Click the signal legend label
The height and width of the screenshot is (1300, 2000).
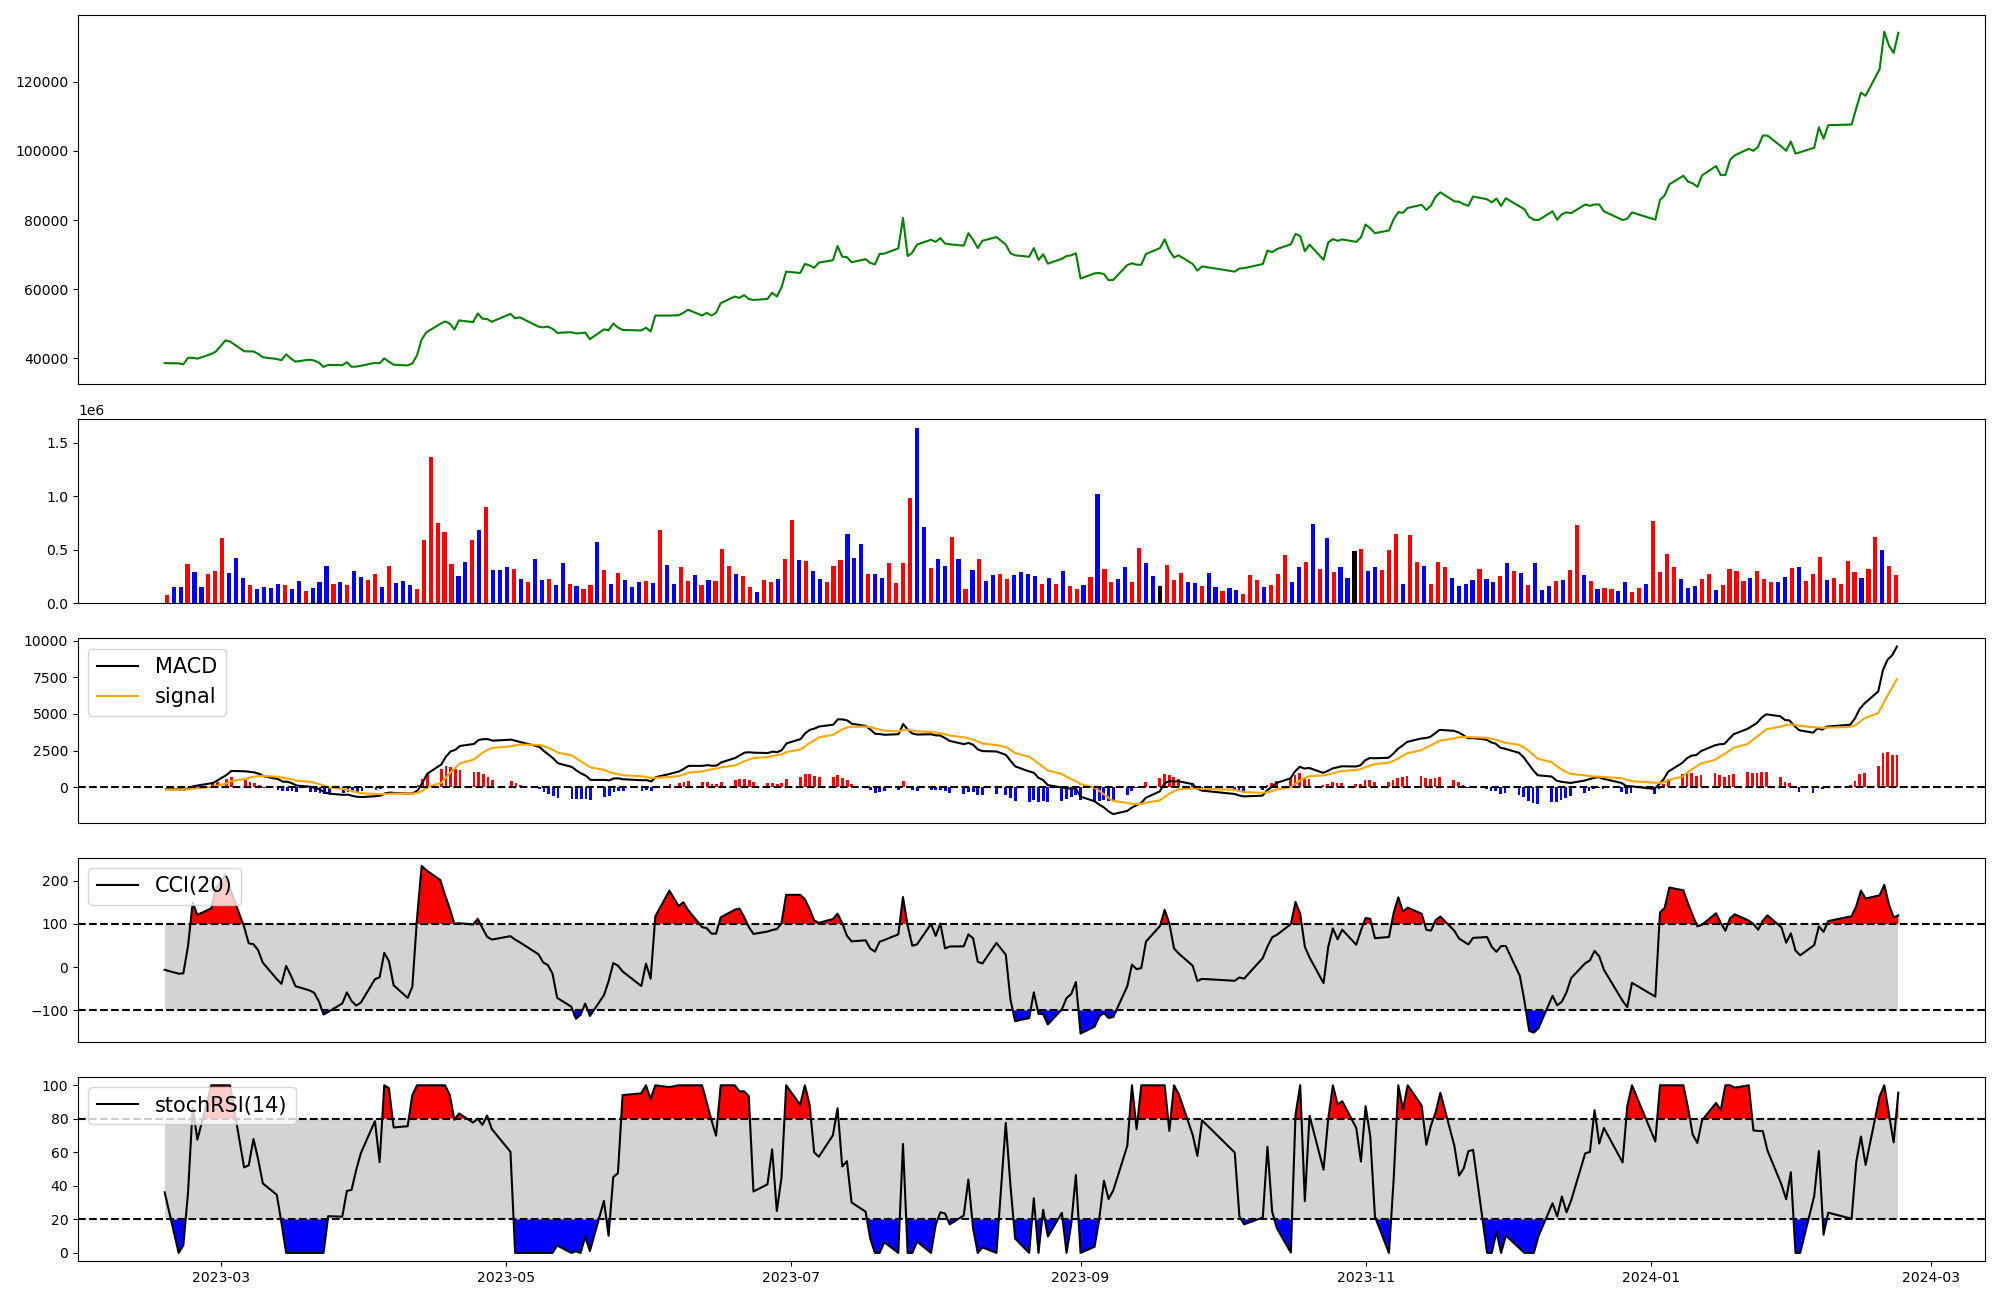(x=185, y=696)
